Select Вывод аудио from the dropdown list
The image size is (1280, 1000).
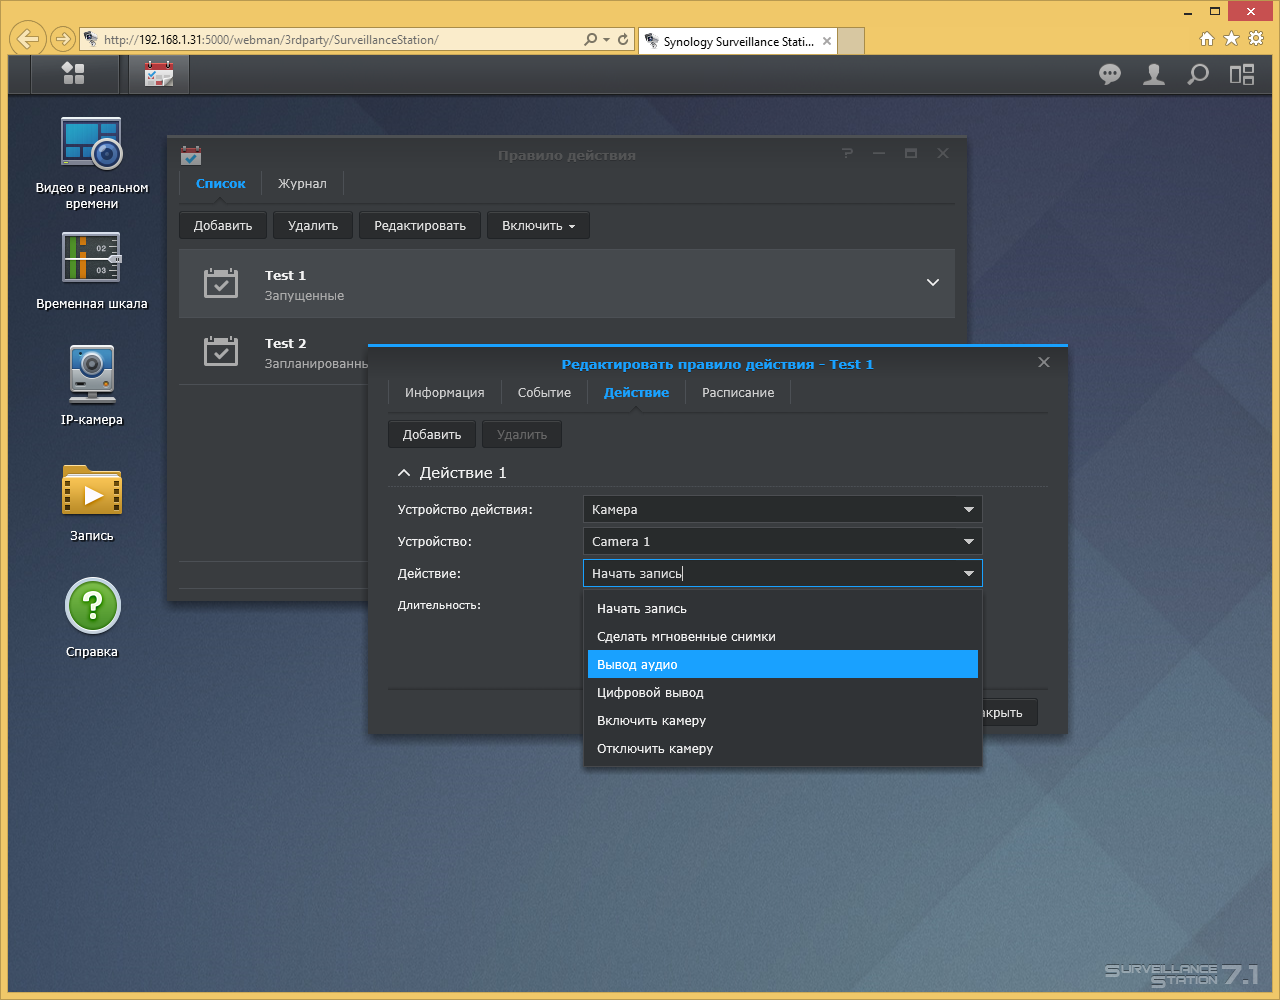(783, 664)
